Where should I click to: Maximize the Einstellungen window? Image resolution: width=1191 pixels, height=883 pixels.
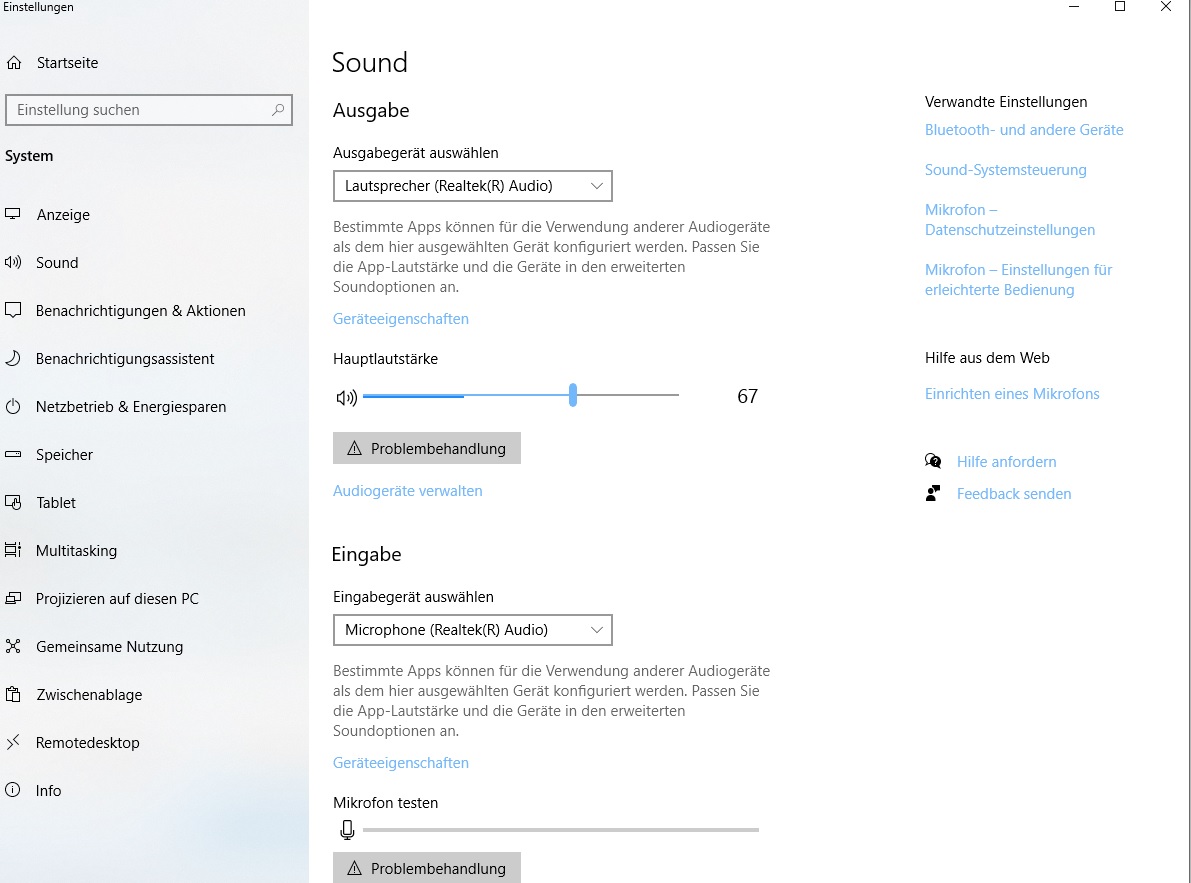(1120, 7)
